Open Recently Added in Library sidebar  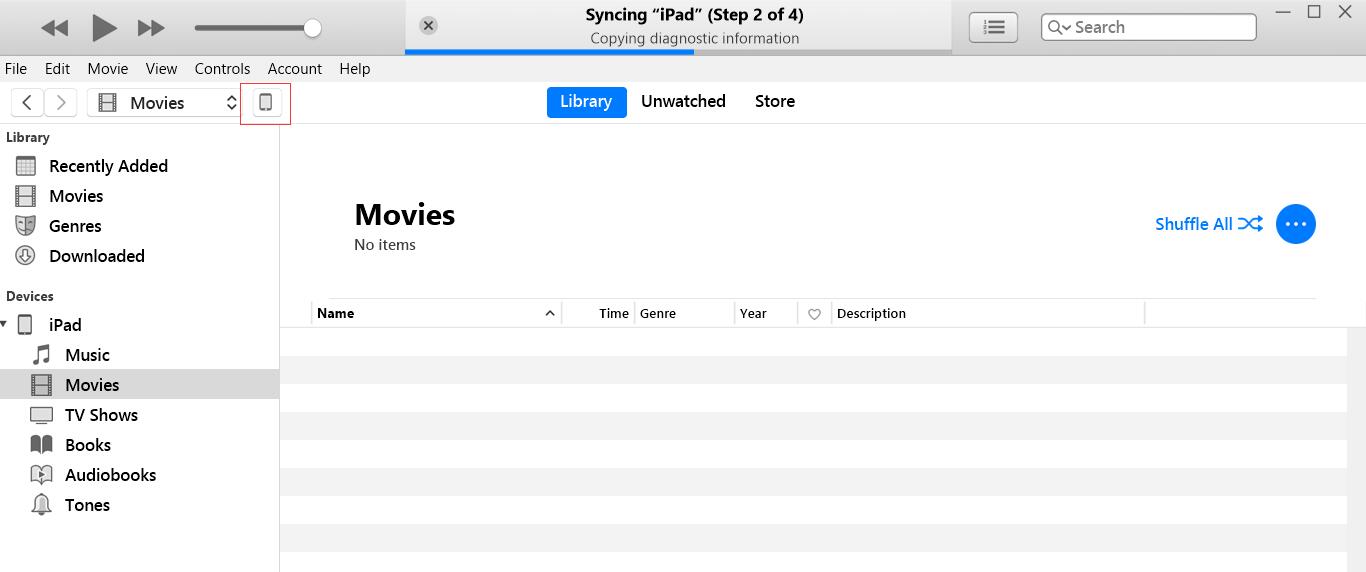coord(108,166)
